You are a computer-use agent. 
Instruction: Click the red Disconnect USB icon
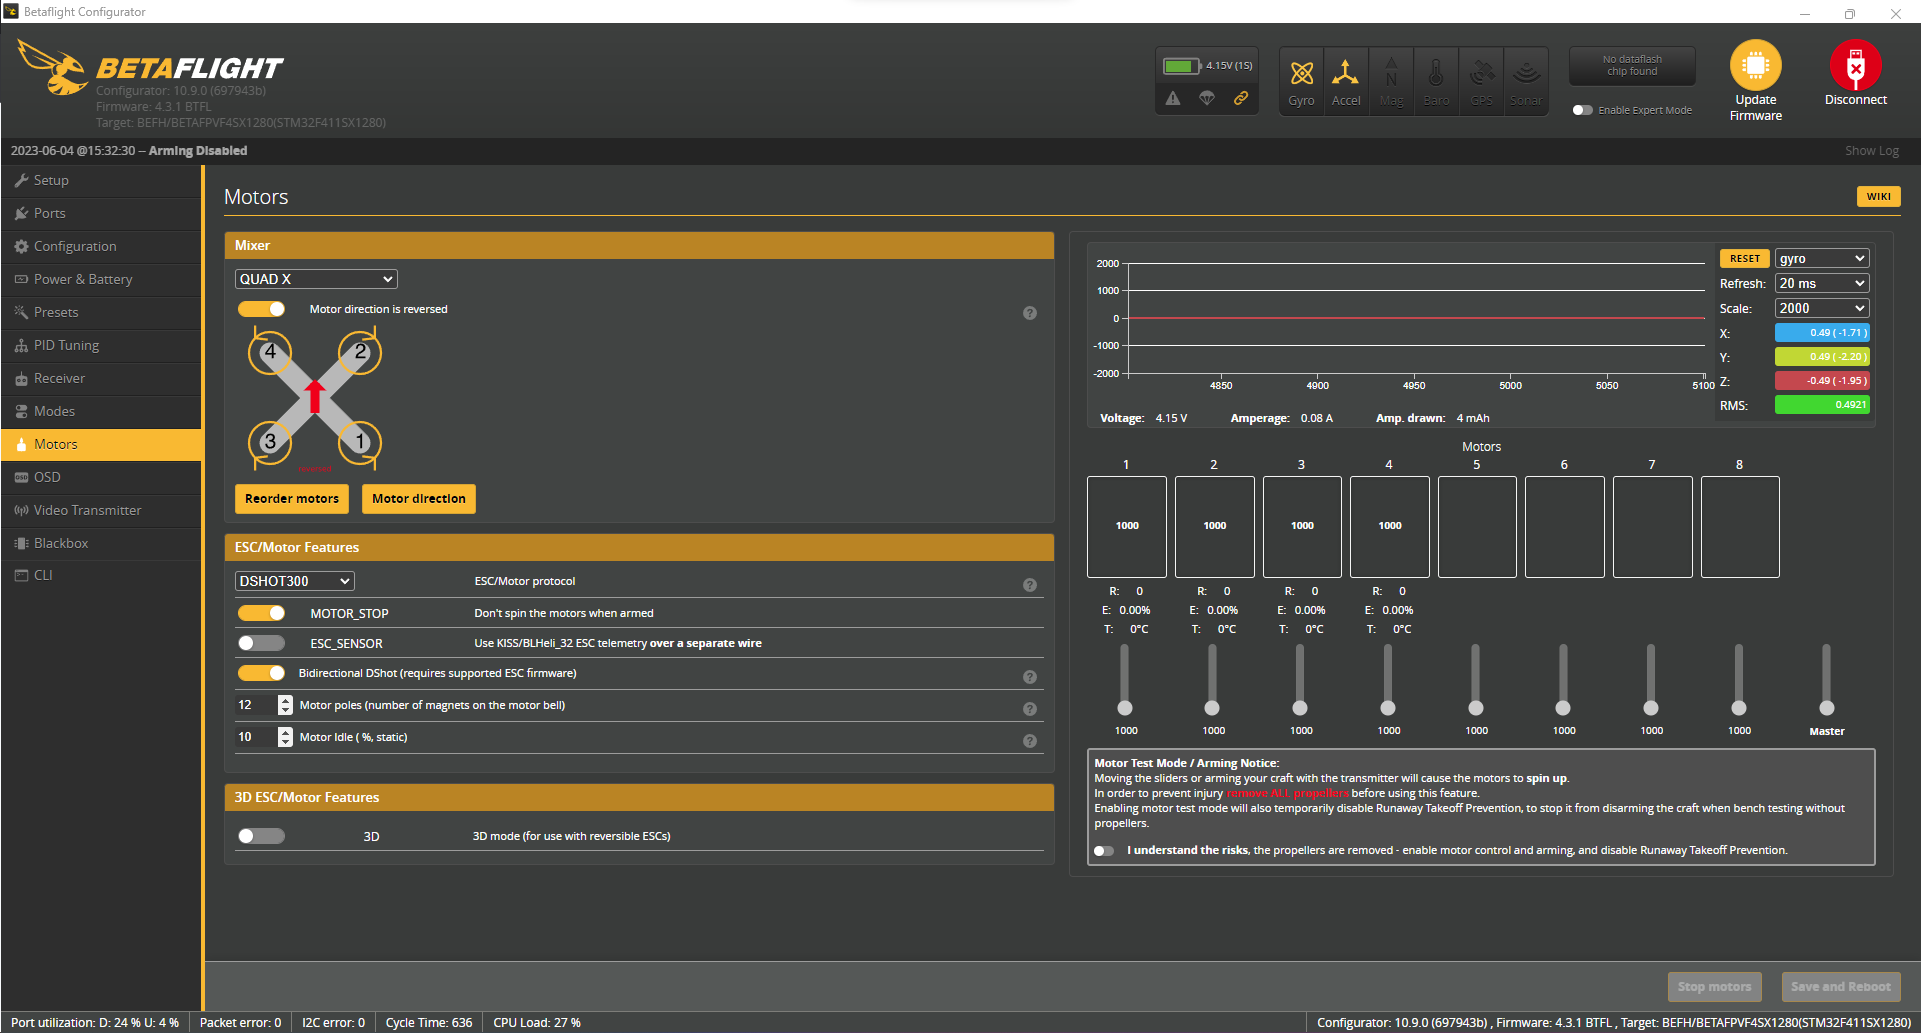pos(1856,65)
